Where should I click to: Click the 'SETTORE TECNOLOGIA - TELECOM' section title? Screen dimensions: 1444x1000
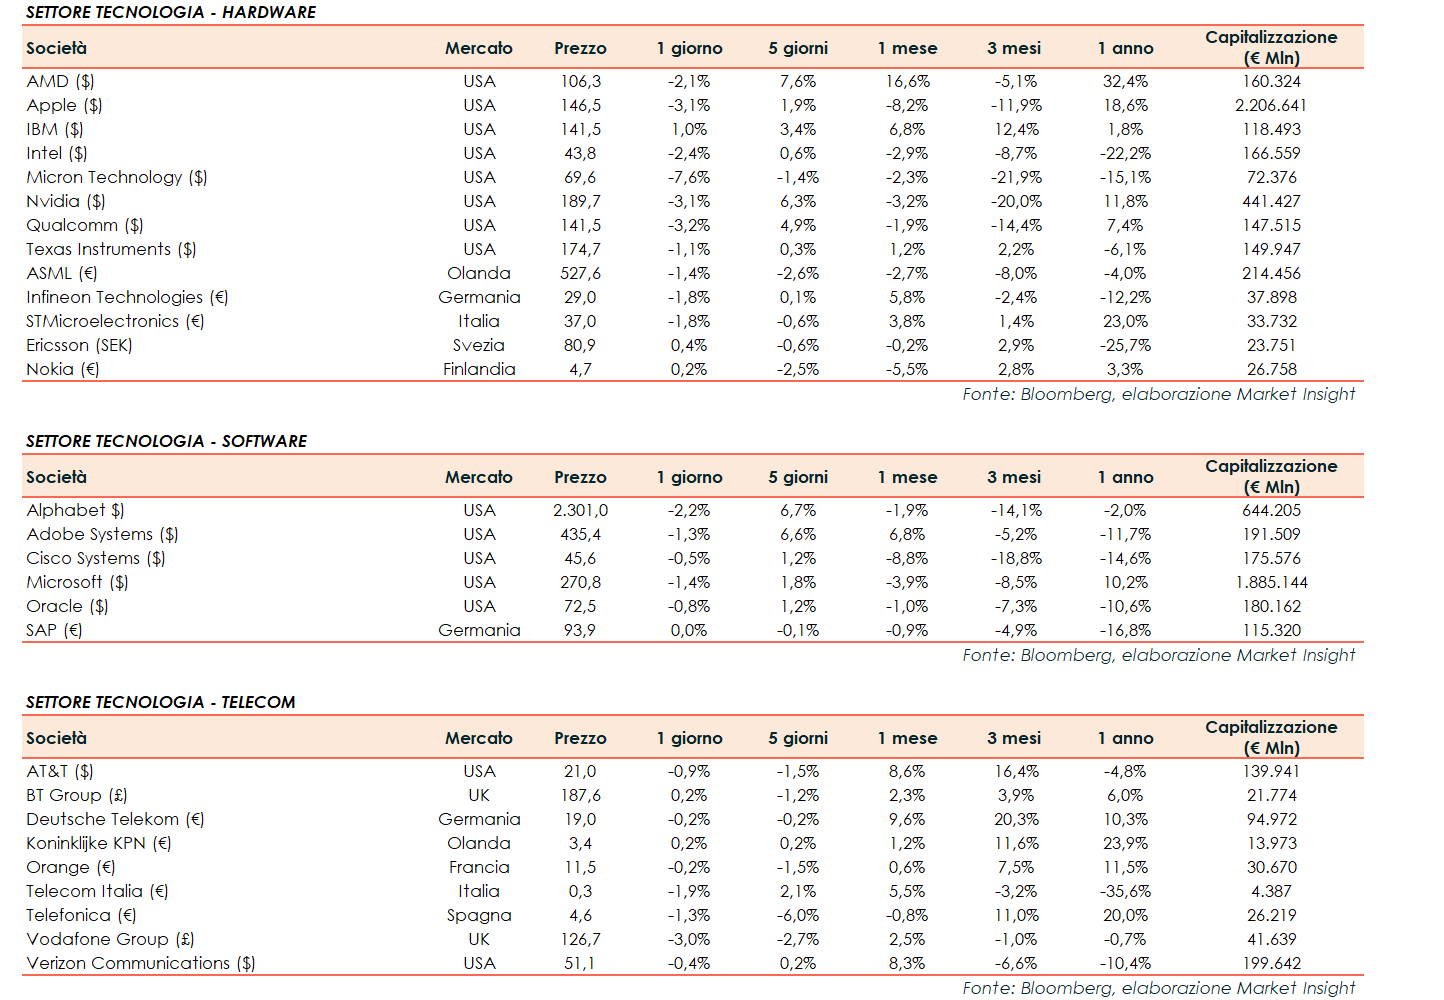(160, 702)
